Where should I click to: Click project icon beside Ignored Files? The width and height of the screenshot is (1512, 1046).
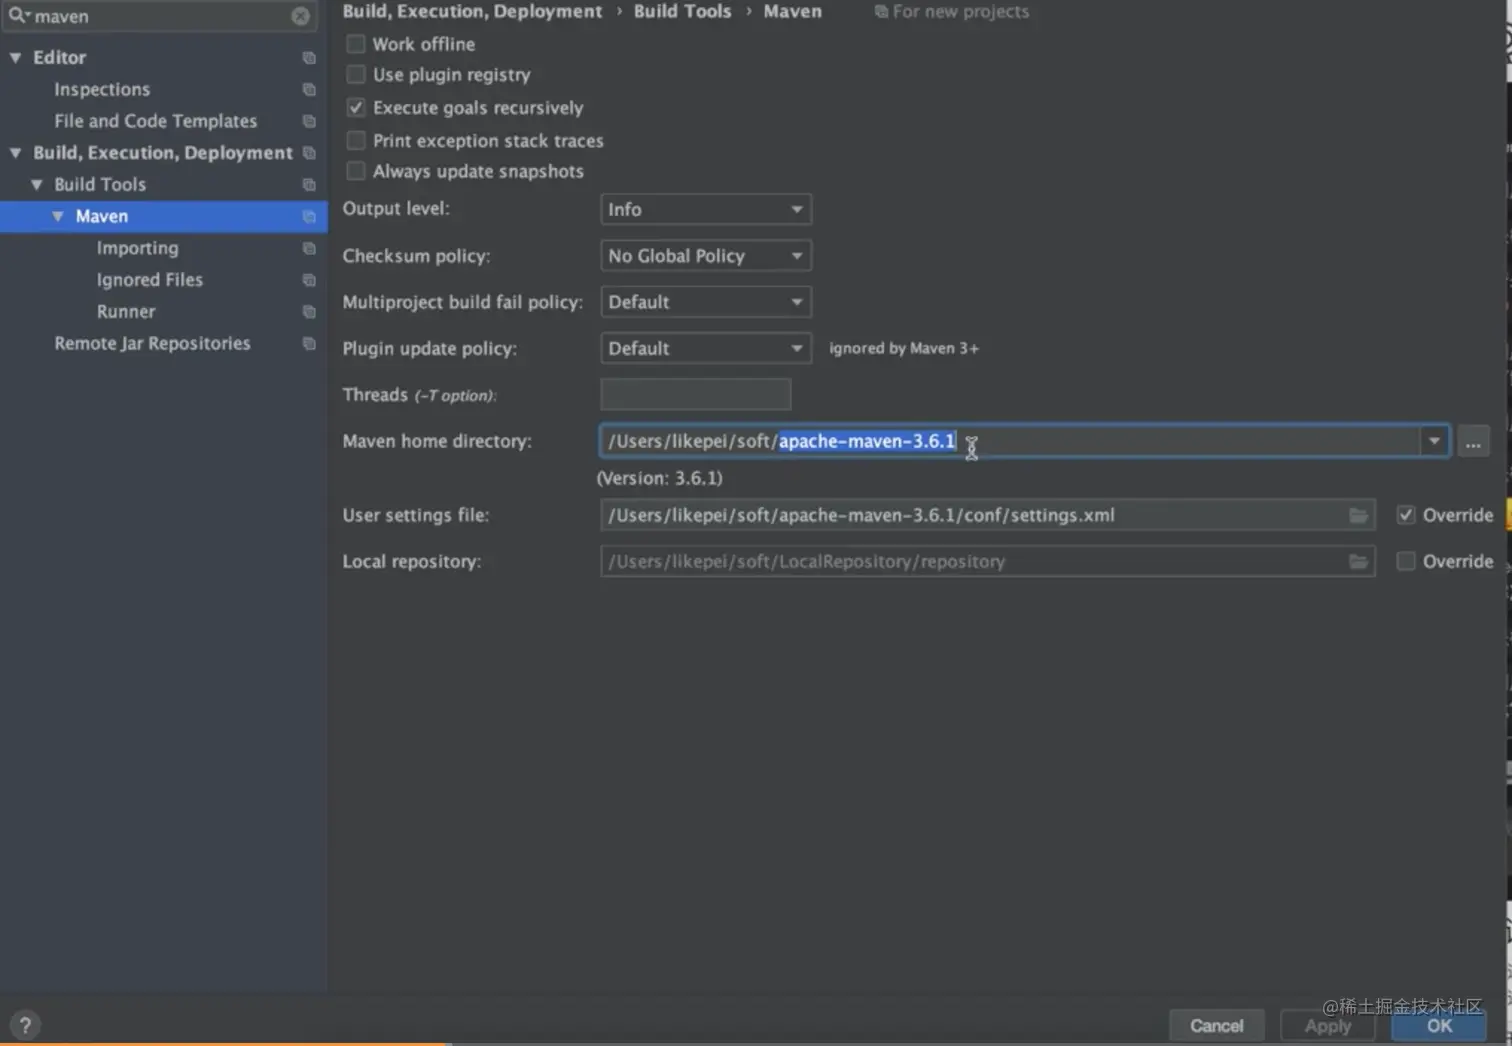coord(309,280)
